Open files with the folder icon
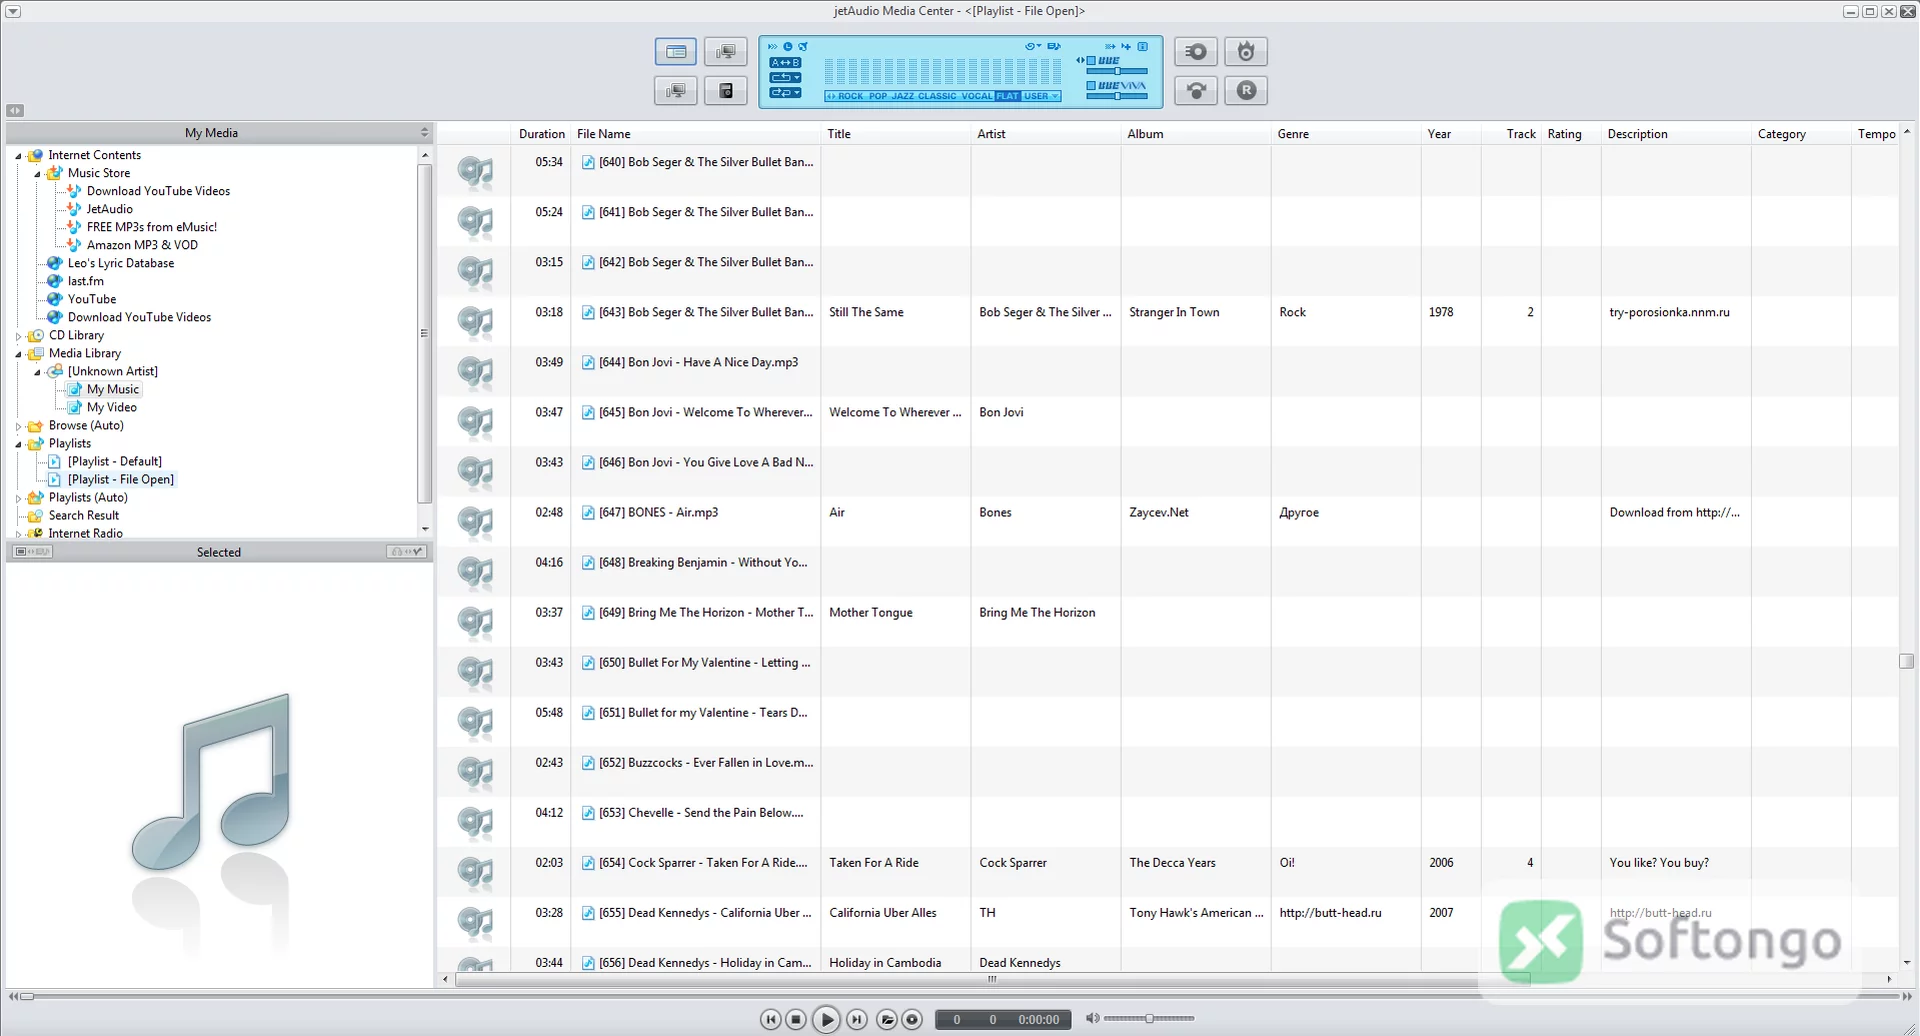The image size is (1920, 1036). (x=887, y=1019)
